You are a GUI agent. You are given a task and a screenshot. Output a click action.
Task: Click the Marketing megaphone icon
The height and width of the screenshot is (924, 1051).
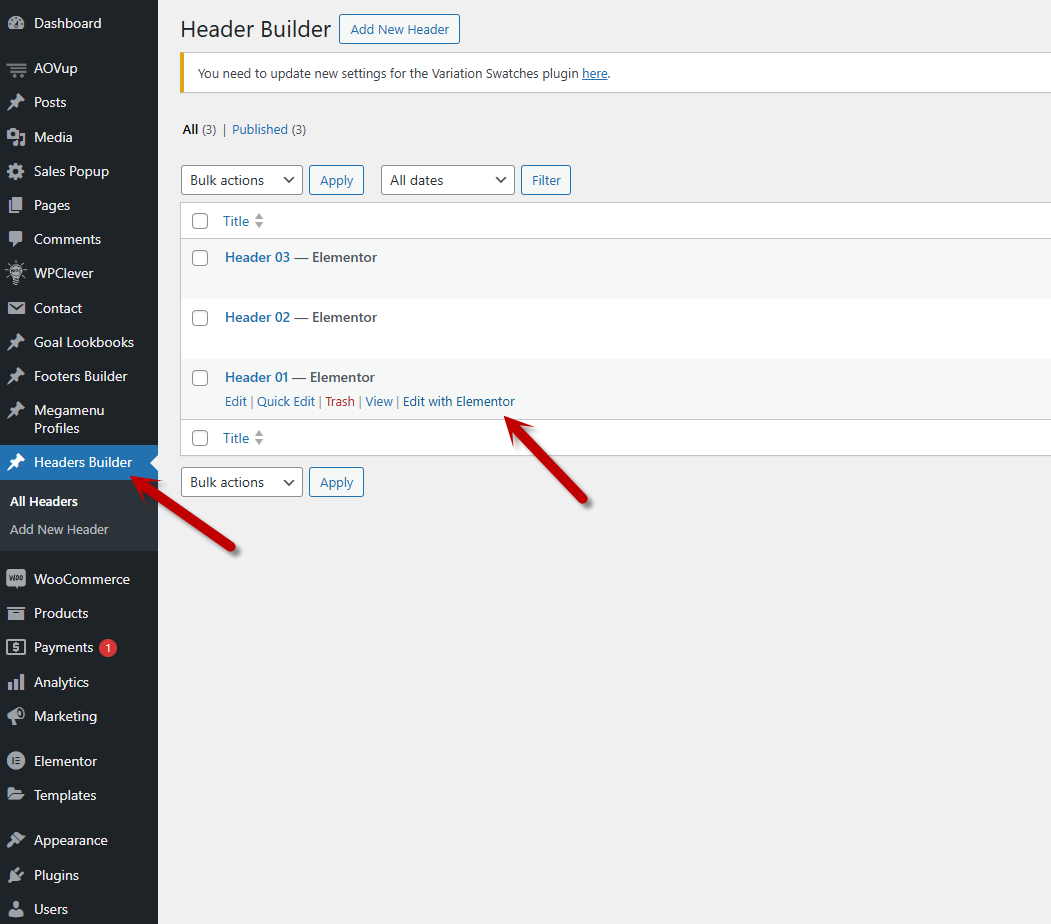16,716
